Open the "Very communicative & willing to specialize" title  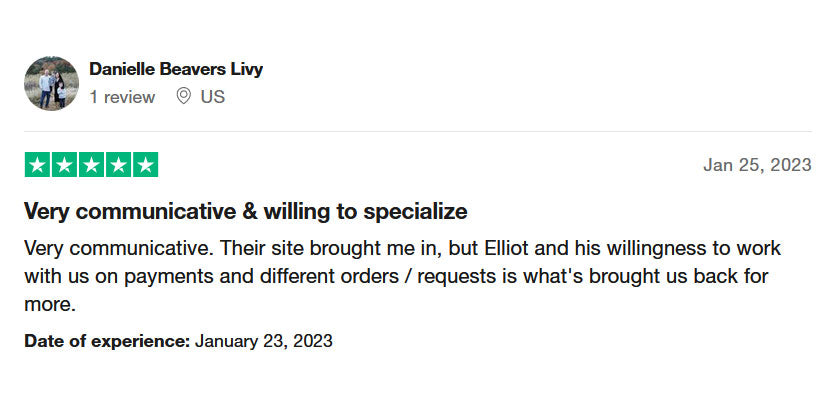click(246, 212)
